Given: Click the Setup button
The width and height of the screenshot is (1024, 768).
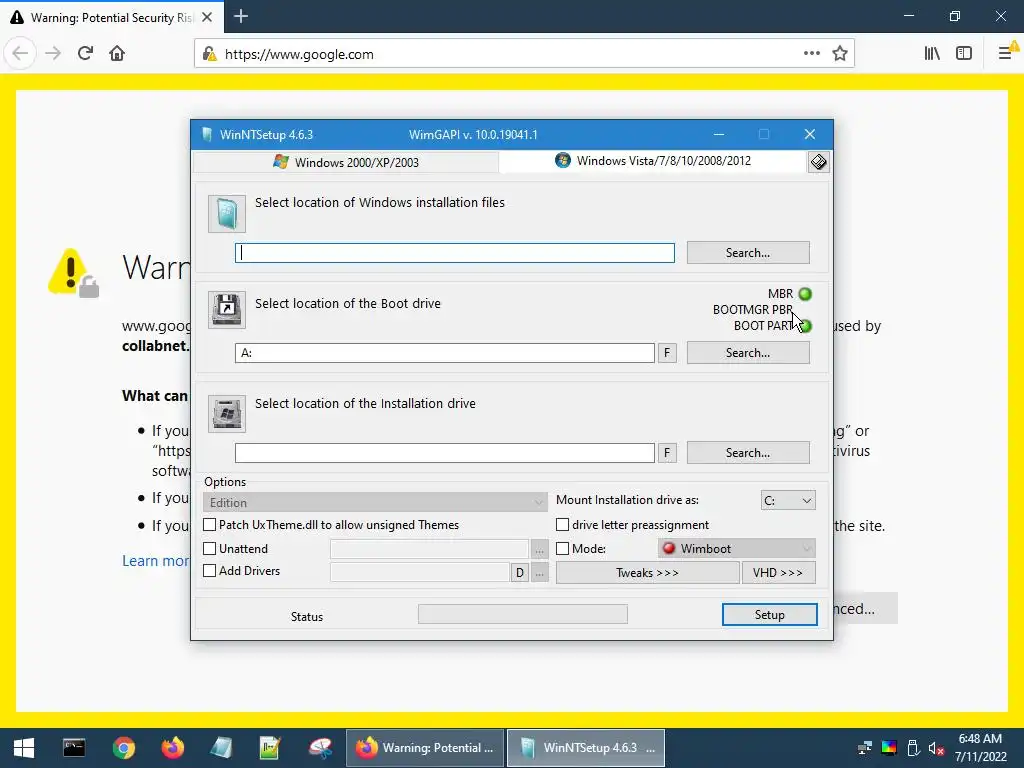Looking at the screenshot, I should point(769,615).
